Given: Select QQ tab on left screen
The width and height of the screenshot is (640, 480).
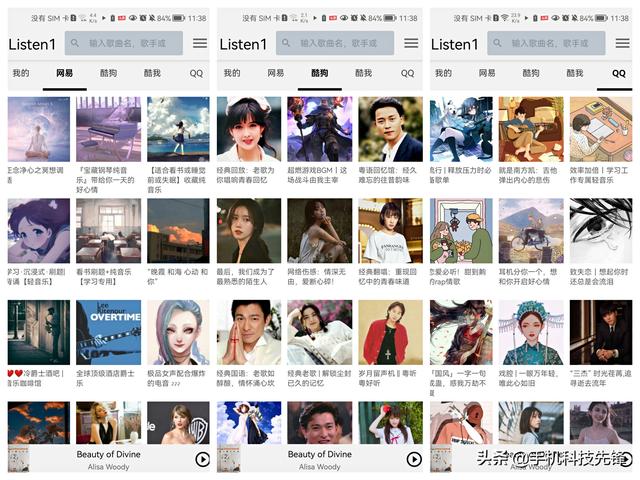Looking at the screenshot, I should 196,73.
